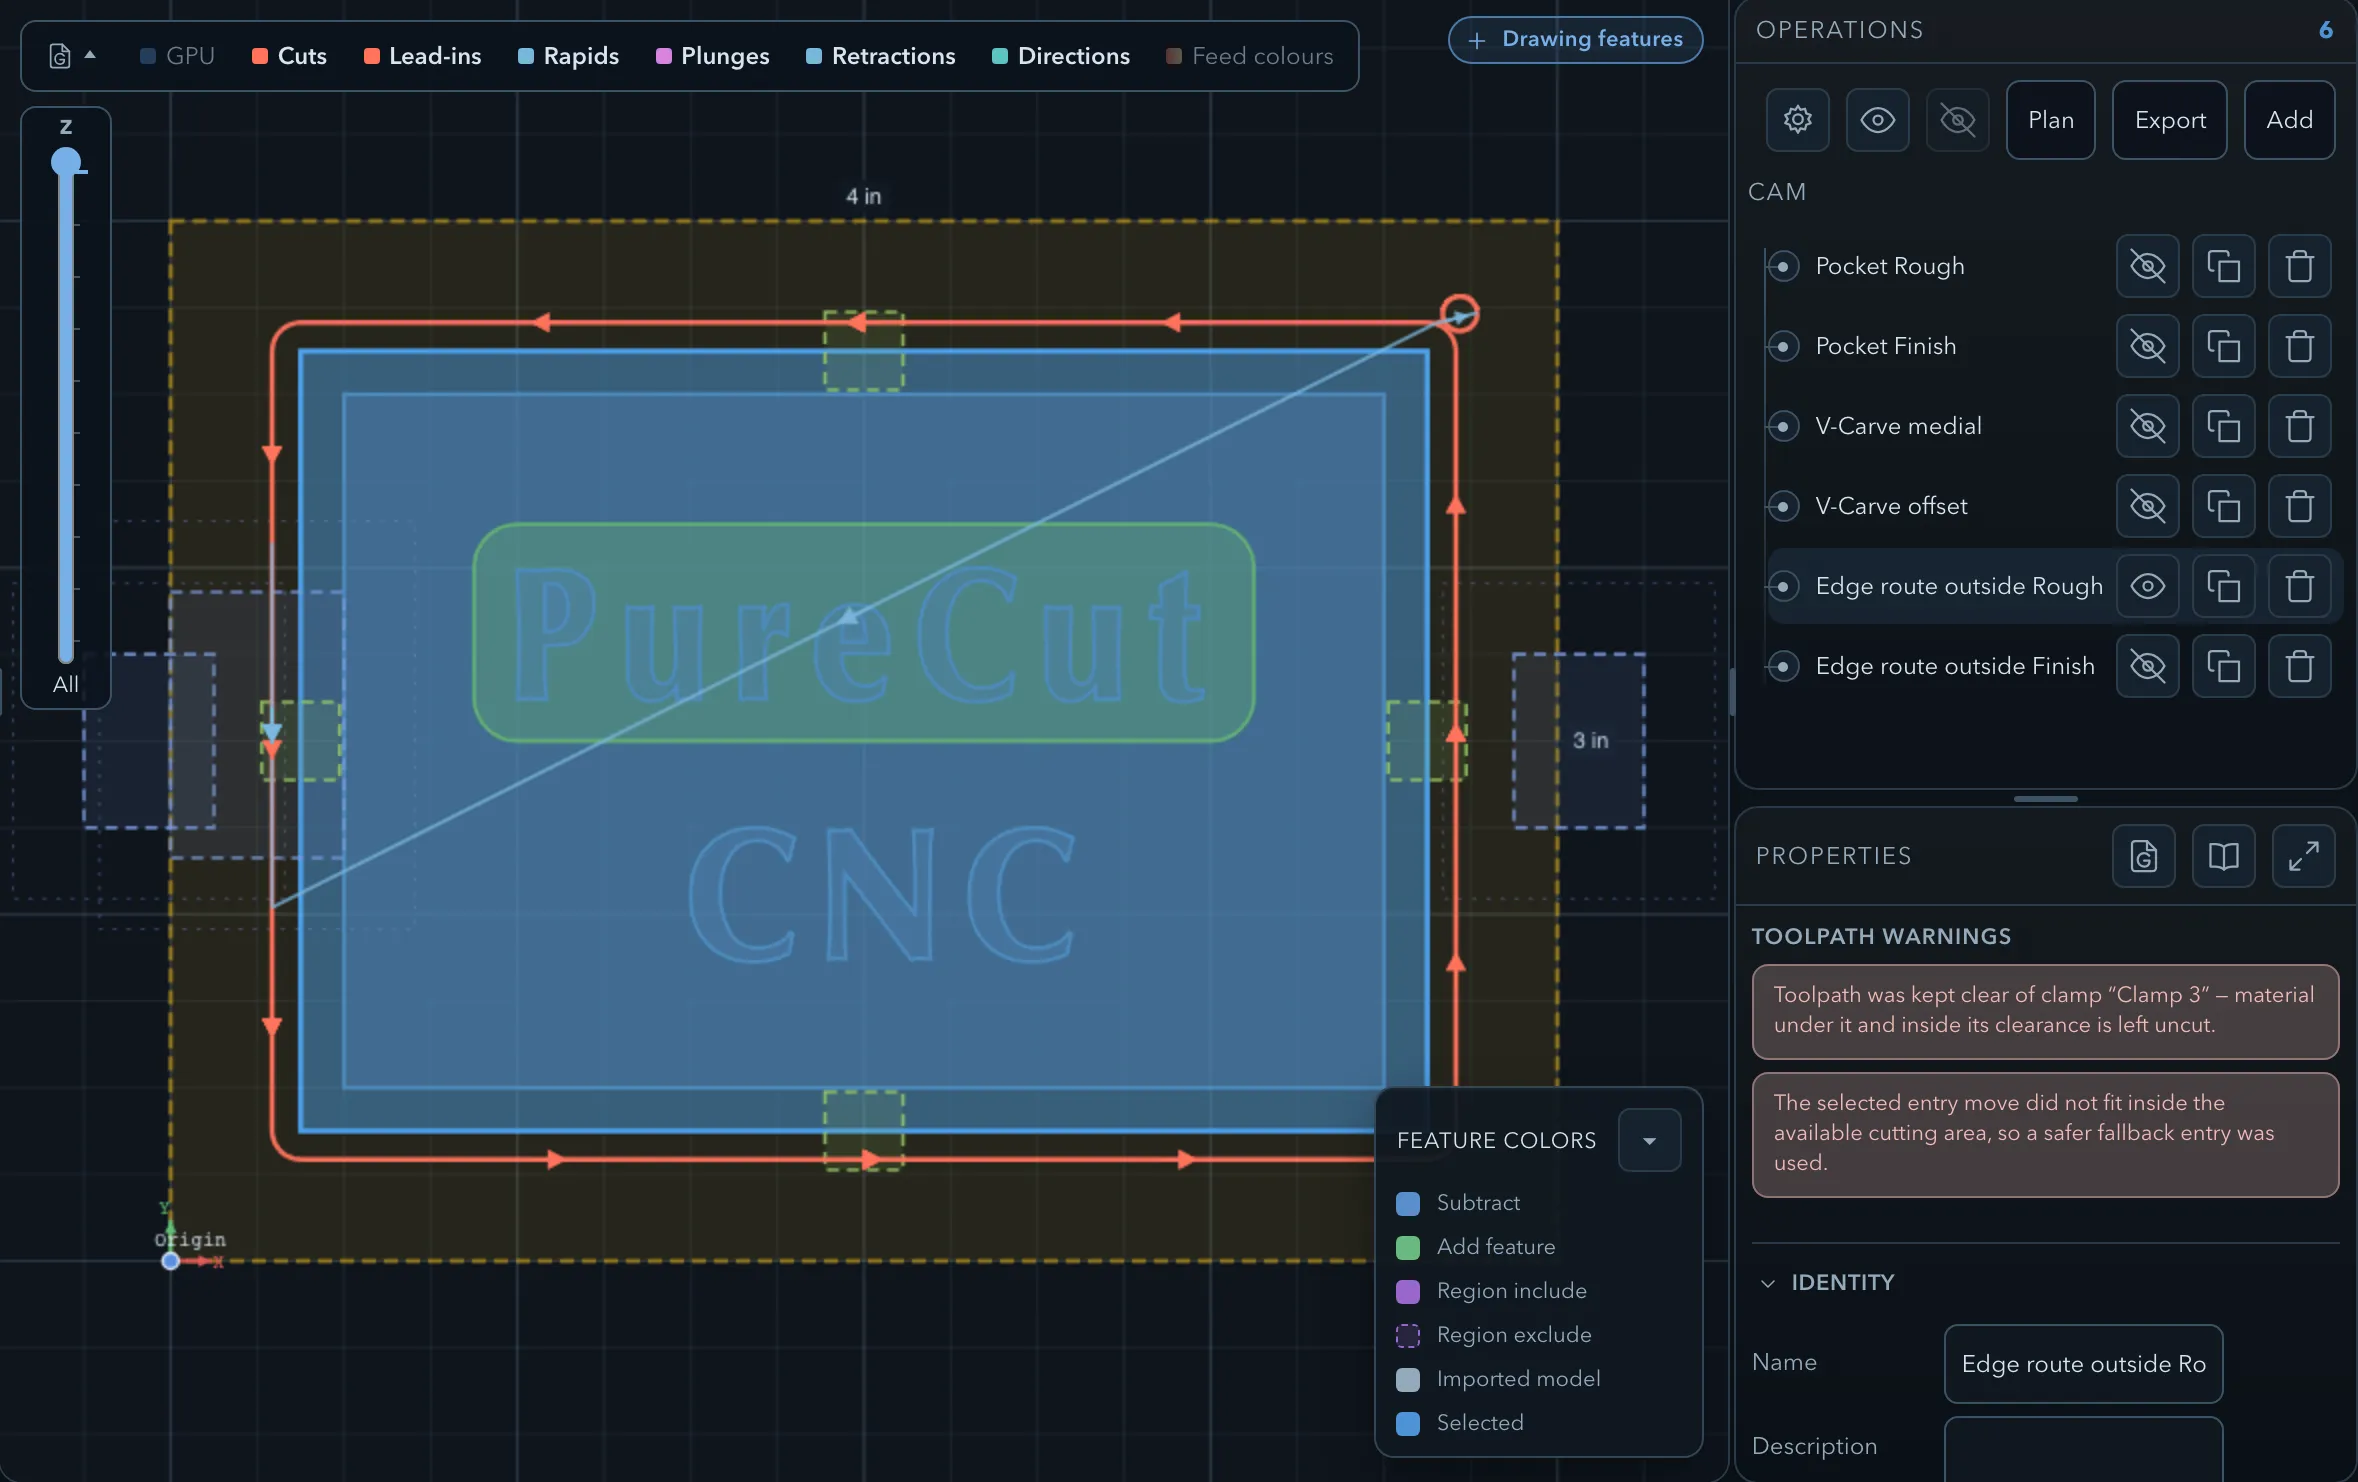This screenshot has width=2358, height=1482.
Task: Duplicate the V-Carve offset operation
Action: (x=2223, y=506)
